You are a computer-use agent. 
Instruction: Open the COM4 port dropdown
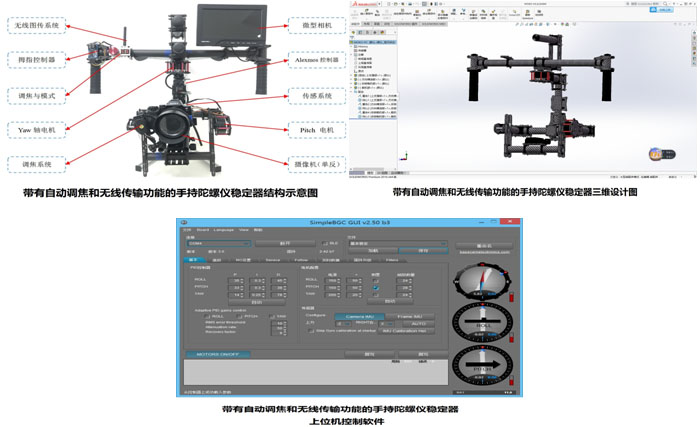coord(215,243)
